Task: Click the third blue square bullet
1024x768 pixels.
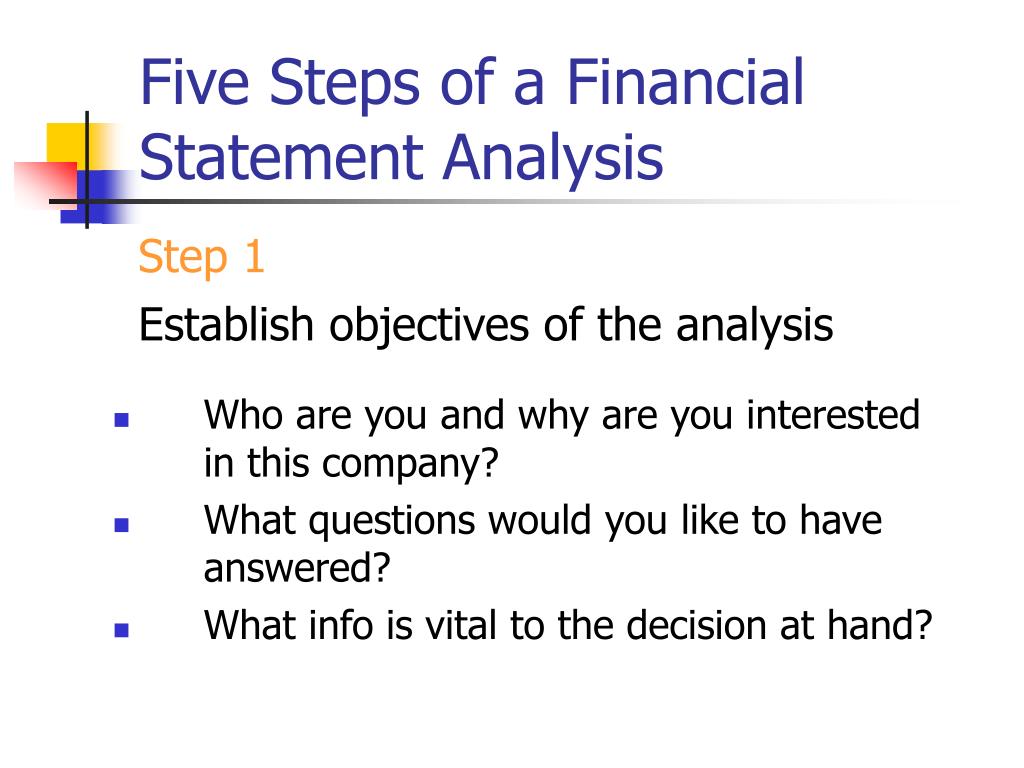Action: tap(121, 630)
